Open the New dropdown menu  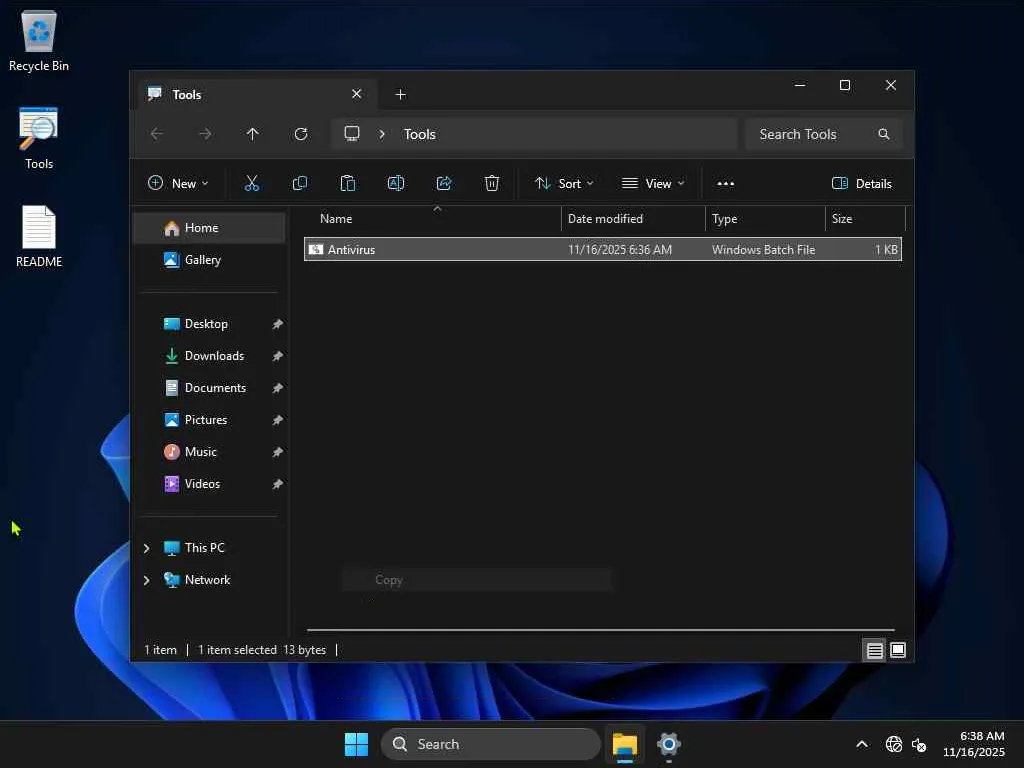click(x=178, y=184)
